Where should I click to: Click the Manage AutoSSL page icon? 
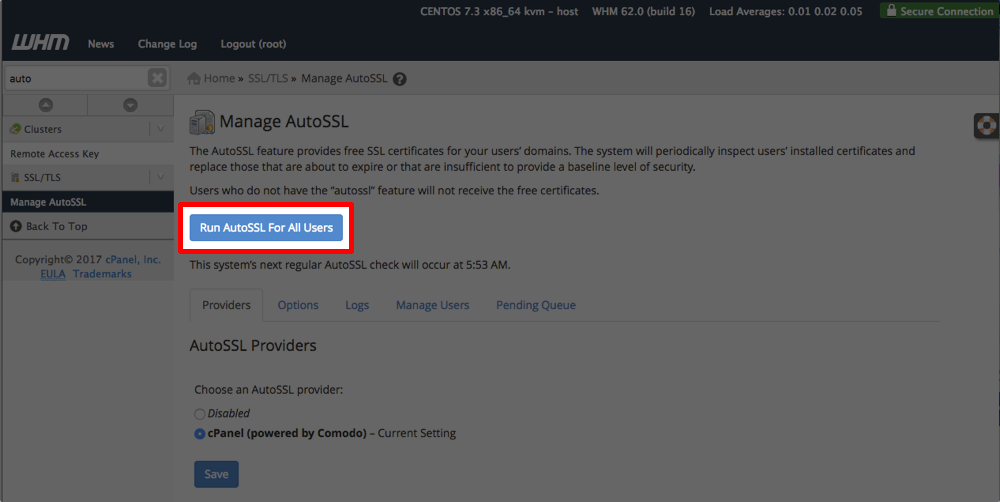202,122
